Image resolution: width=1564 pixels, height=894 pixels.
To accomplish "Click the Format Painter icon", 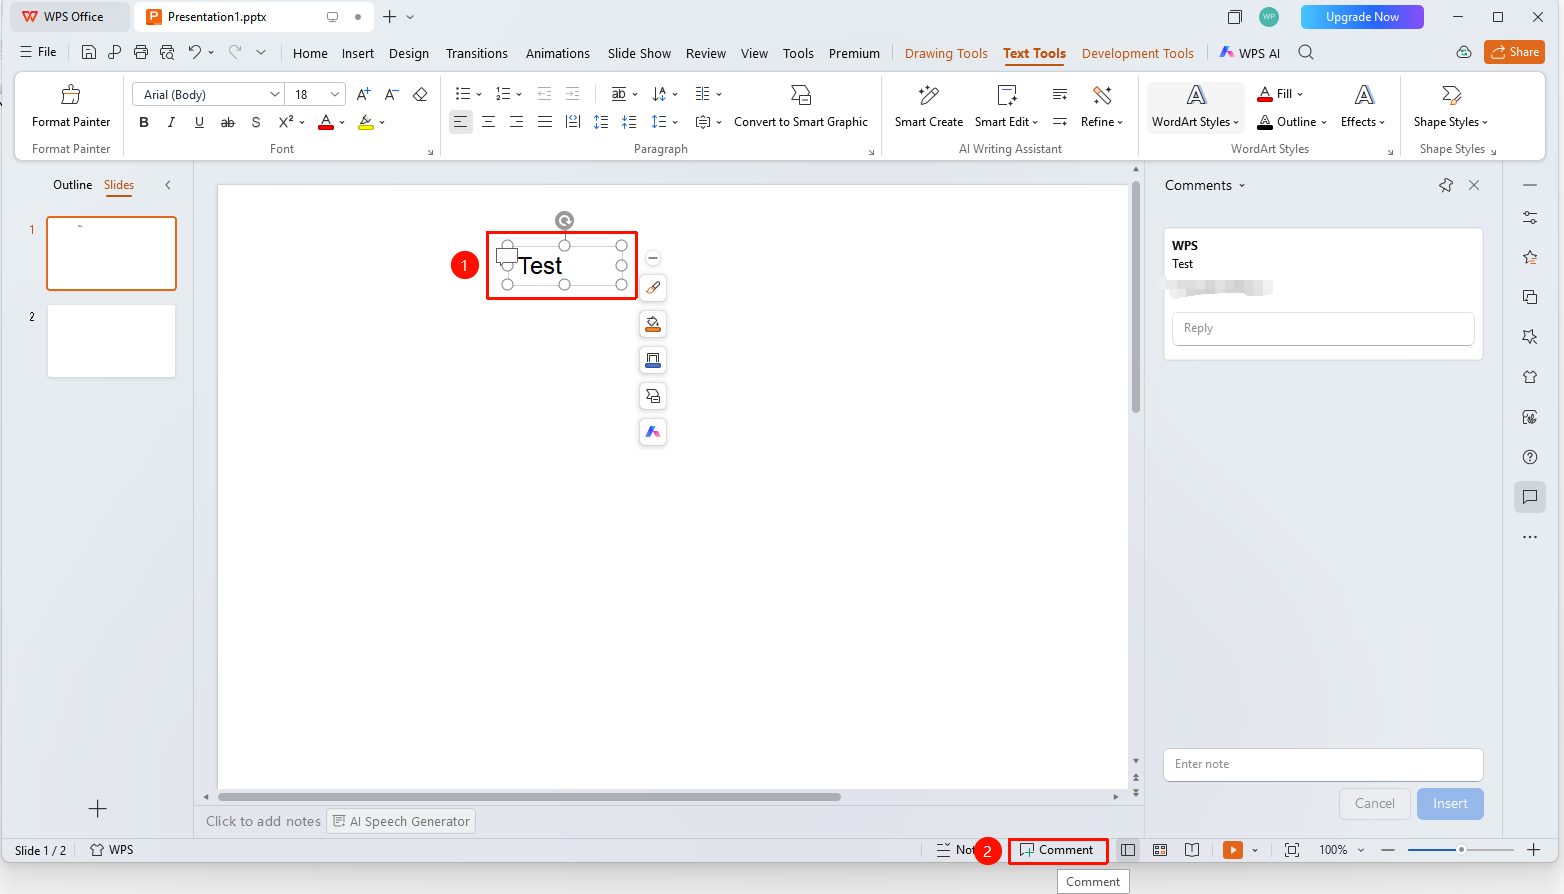I will tap(71, 95).
